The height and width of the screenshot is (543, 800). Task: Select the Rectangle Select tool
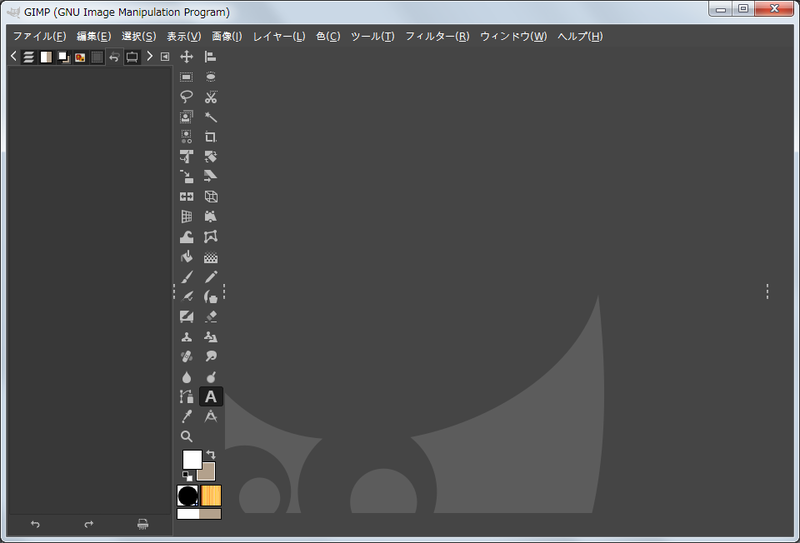[x=186, y=77]
